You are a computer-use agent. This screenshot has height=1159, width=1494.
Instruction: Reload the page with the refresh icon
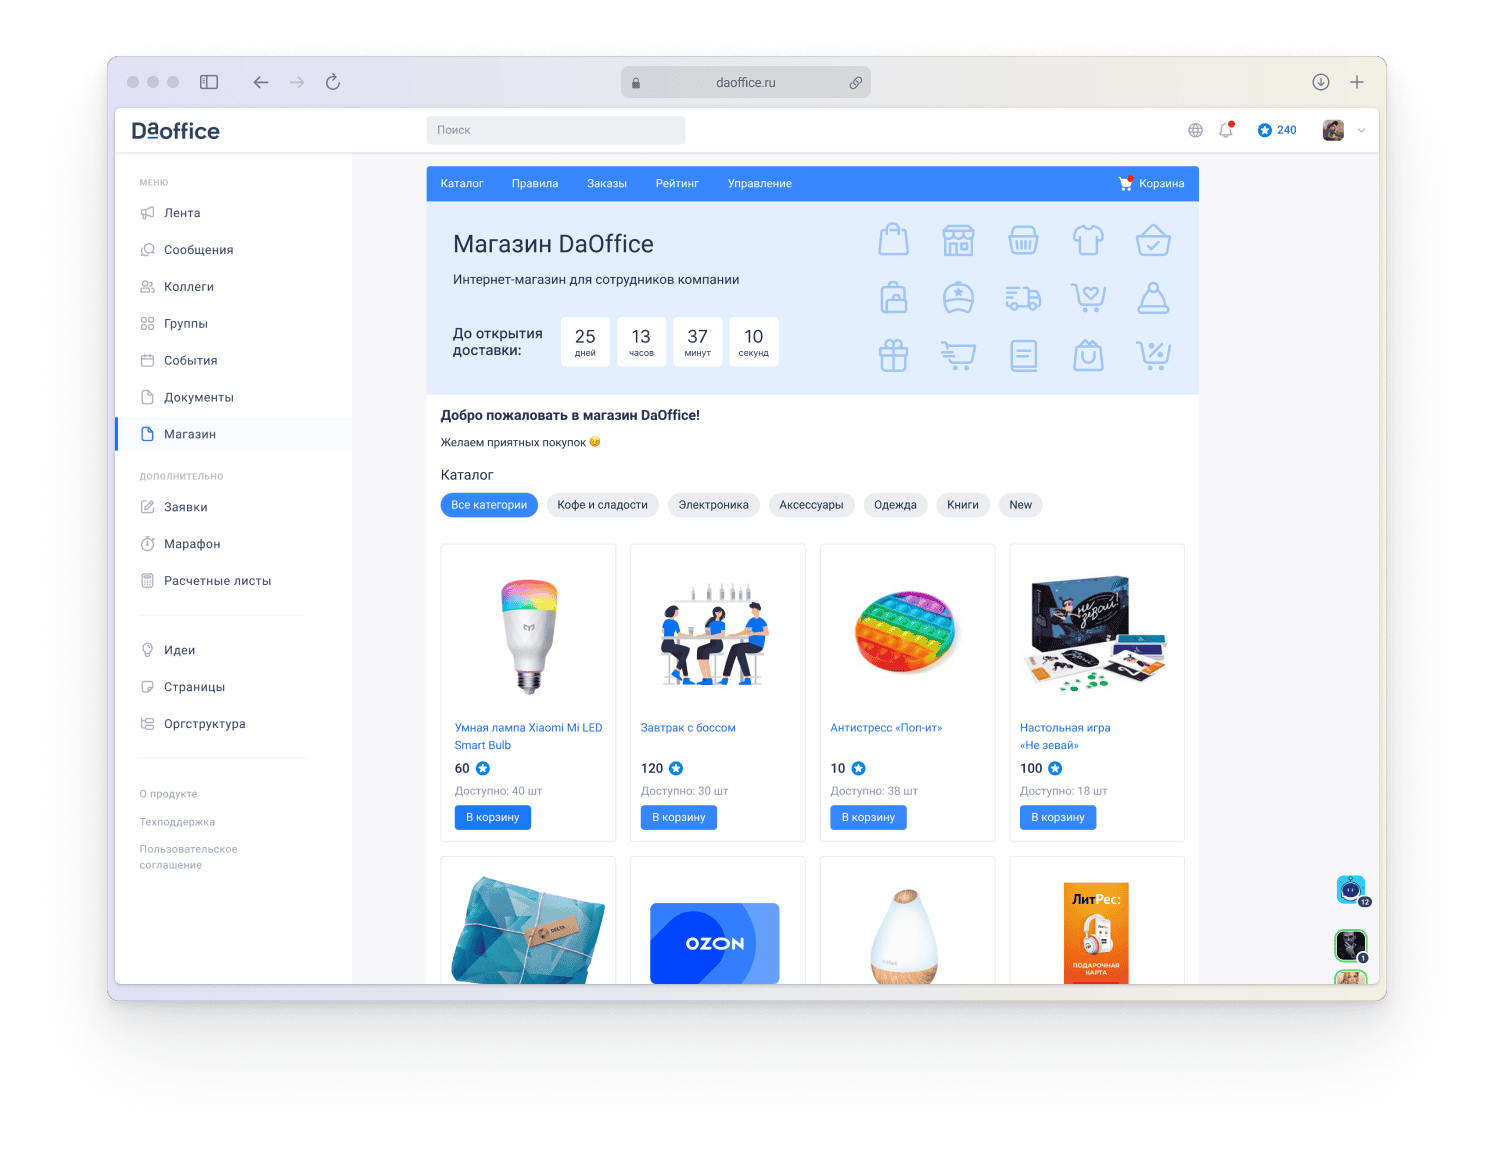click(333, 82)
